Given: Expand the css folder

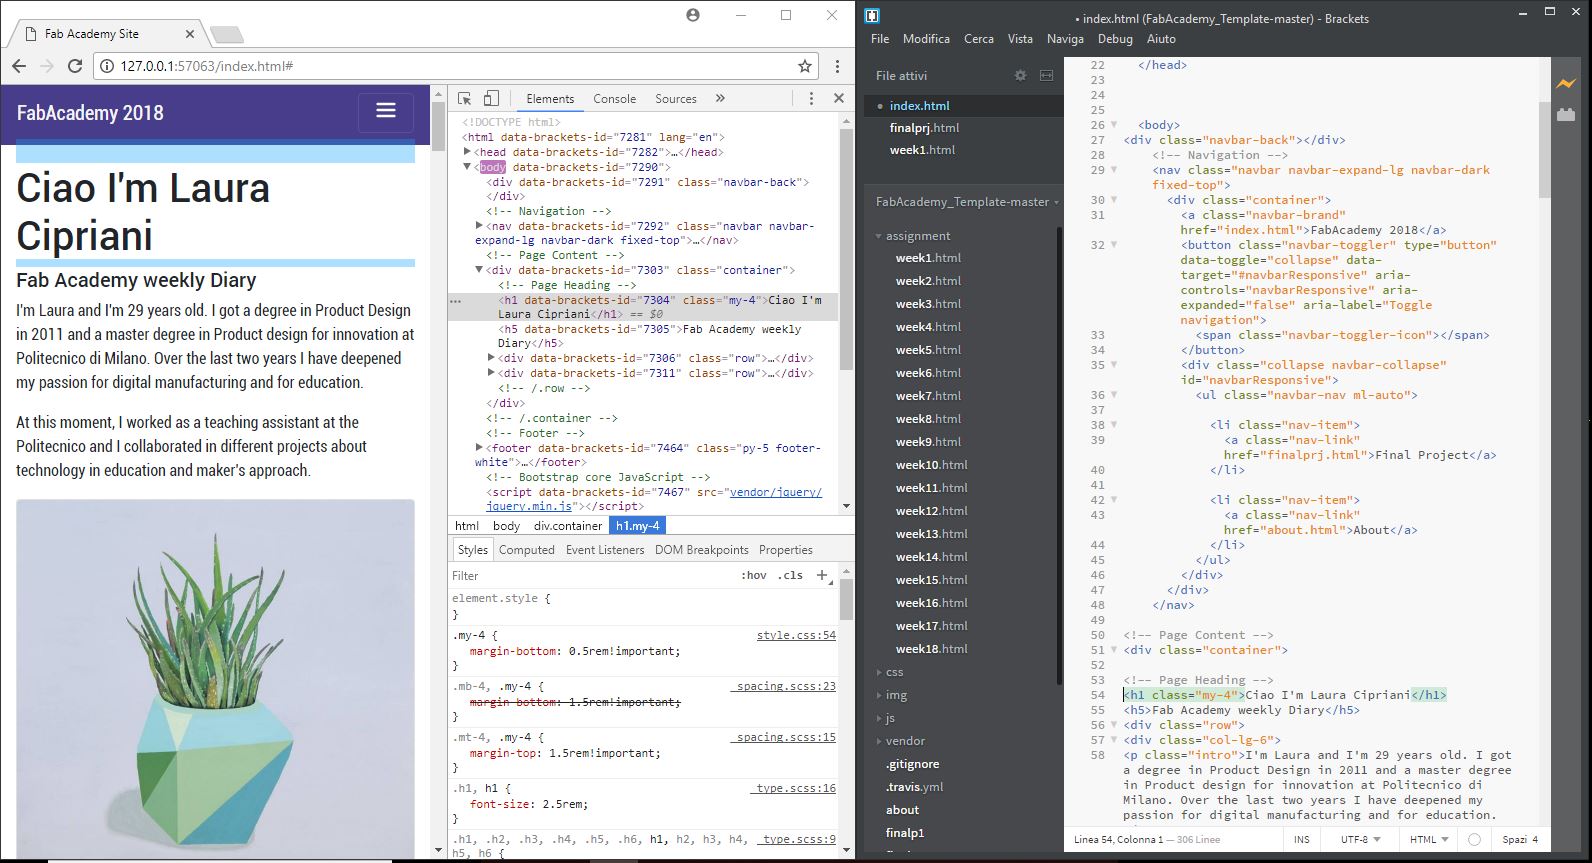Looking at the screenshot, I should click(890, 672).
